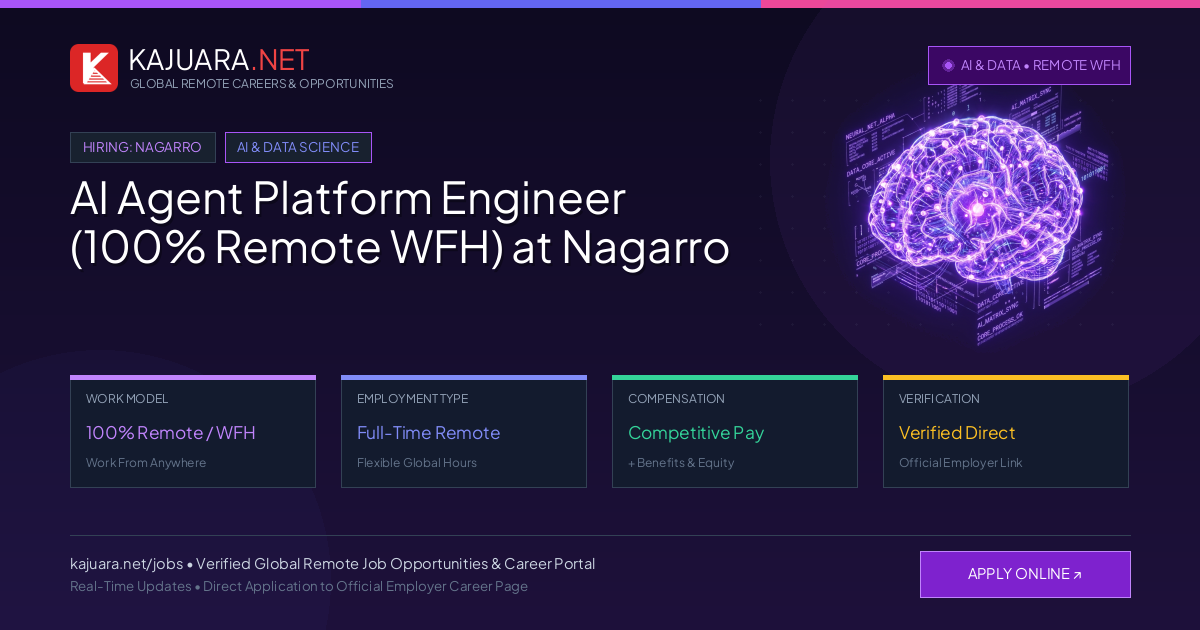Click the kajuara.net/jobs link text
The image size is (1200, 630).
pos(127,564)
